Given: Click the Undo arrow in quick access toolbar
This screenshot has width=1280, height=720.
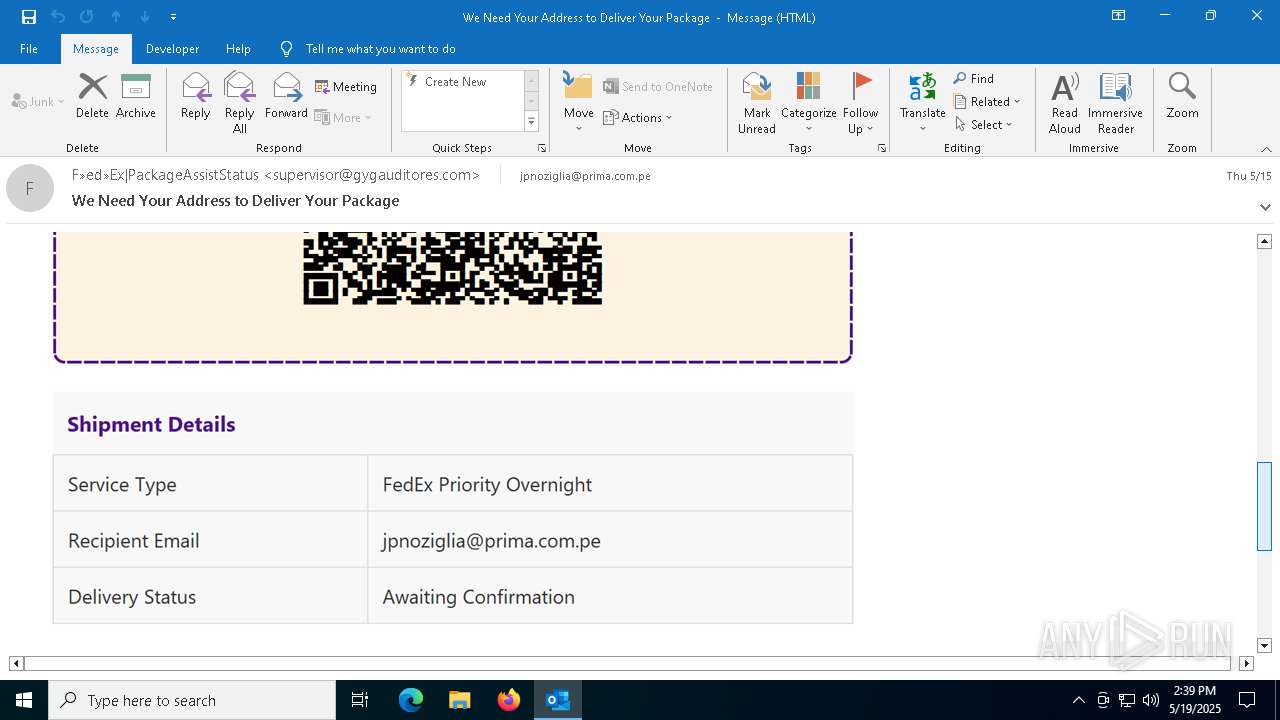Looking at the screenshot, I should pyautogui.click(x=57, y=17).
